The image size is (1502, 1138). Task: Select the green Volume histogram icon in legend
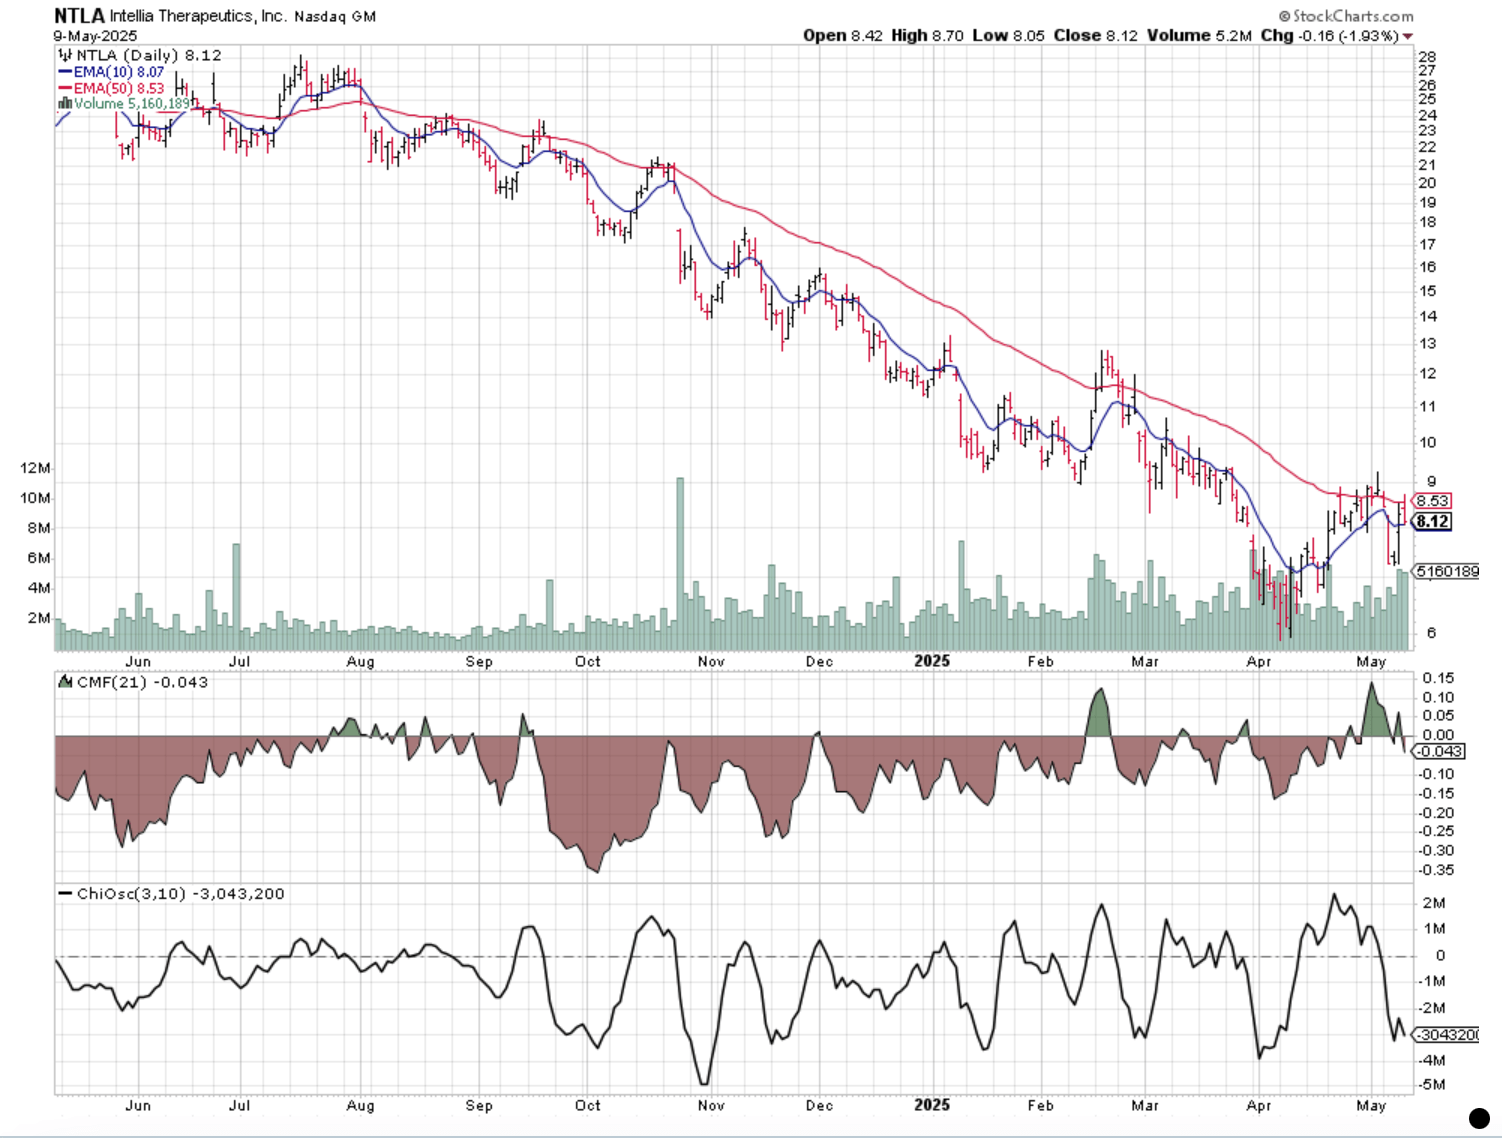67,103
